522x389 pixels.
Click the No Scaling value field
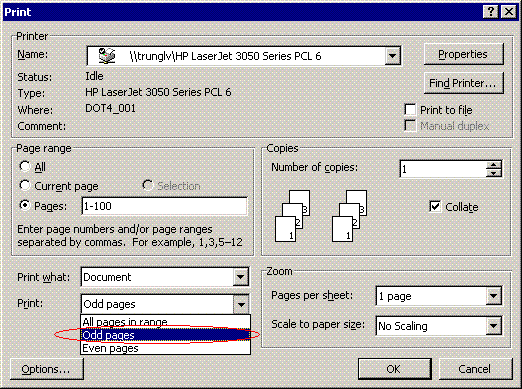[x=431, y=326]
